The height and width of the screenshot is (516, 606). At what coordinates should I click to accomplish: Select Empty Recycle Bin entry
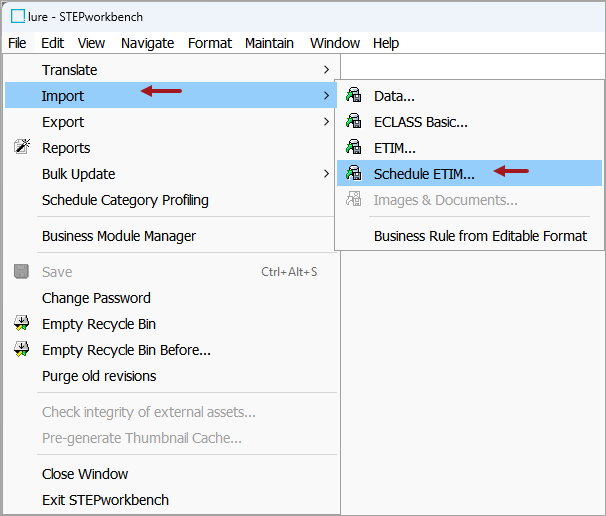coord(171,324)
